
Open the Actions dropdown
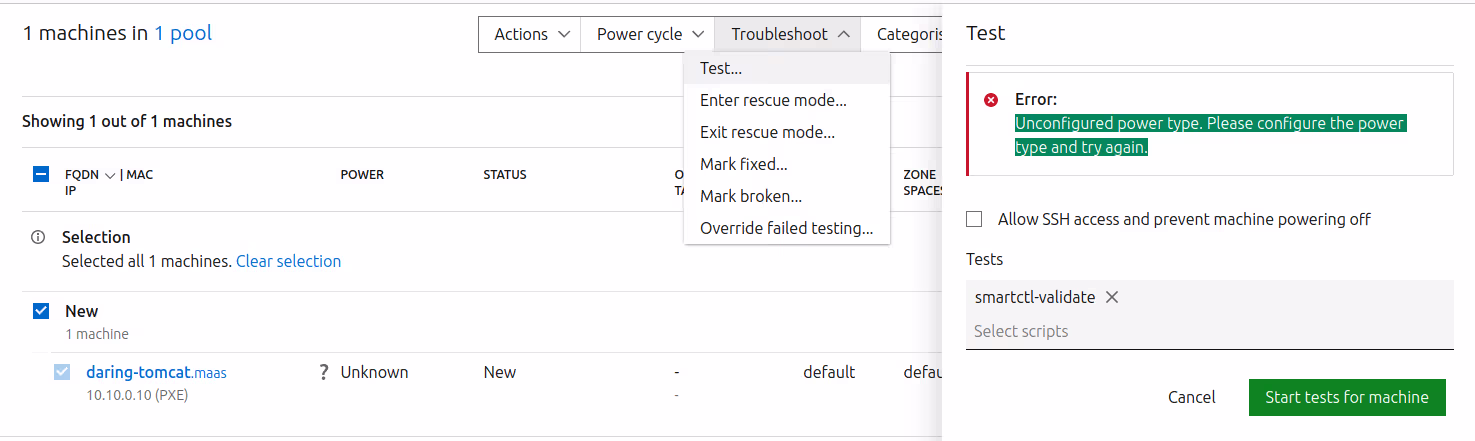tap(530, 34)
